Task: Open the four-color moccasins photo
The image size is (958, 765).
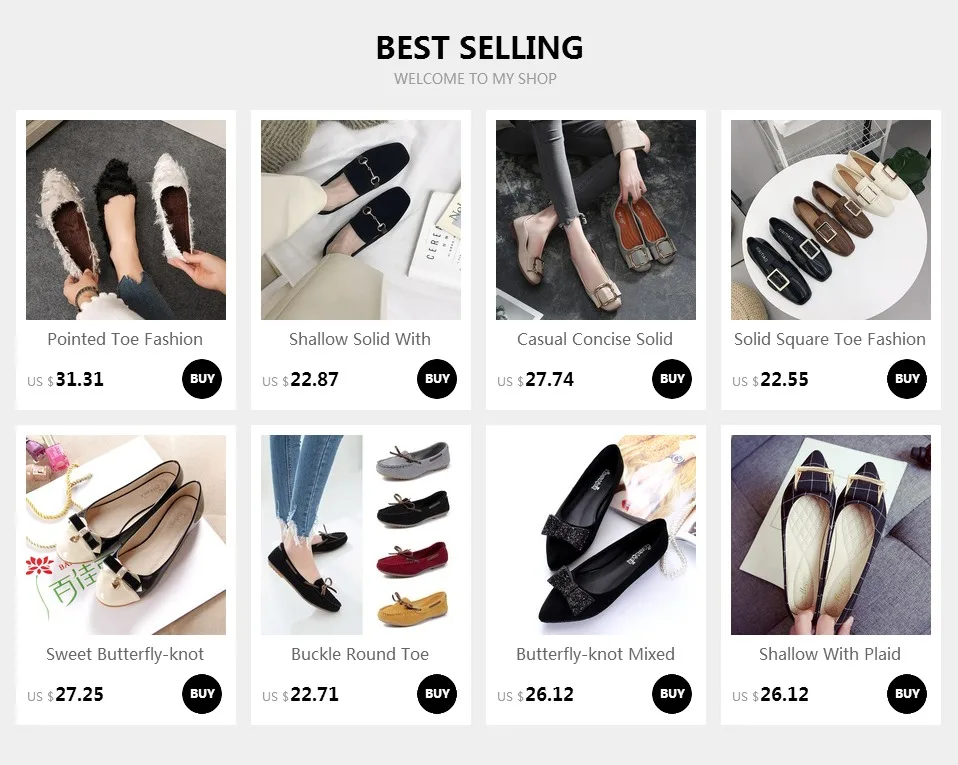Action: coord(361,535)
